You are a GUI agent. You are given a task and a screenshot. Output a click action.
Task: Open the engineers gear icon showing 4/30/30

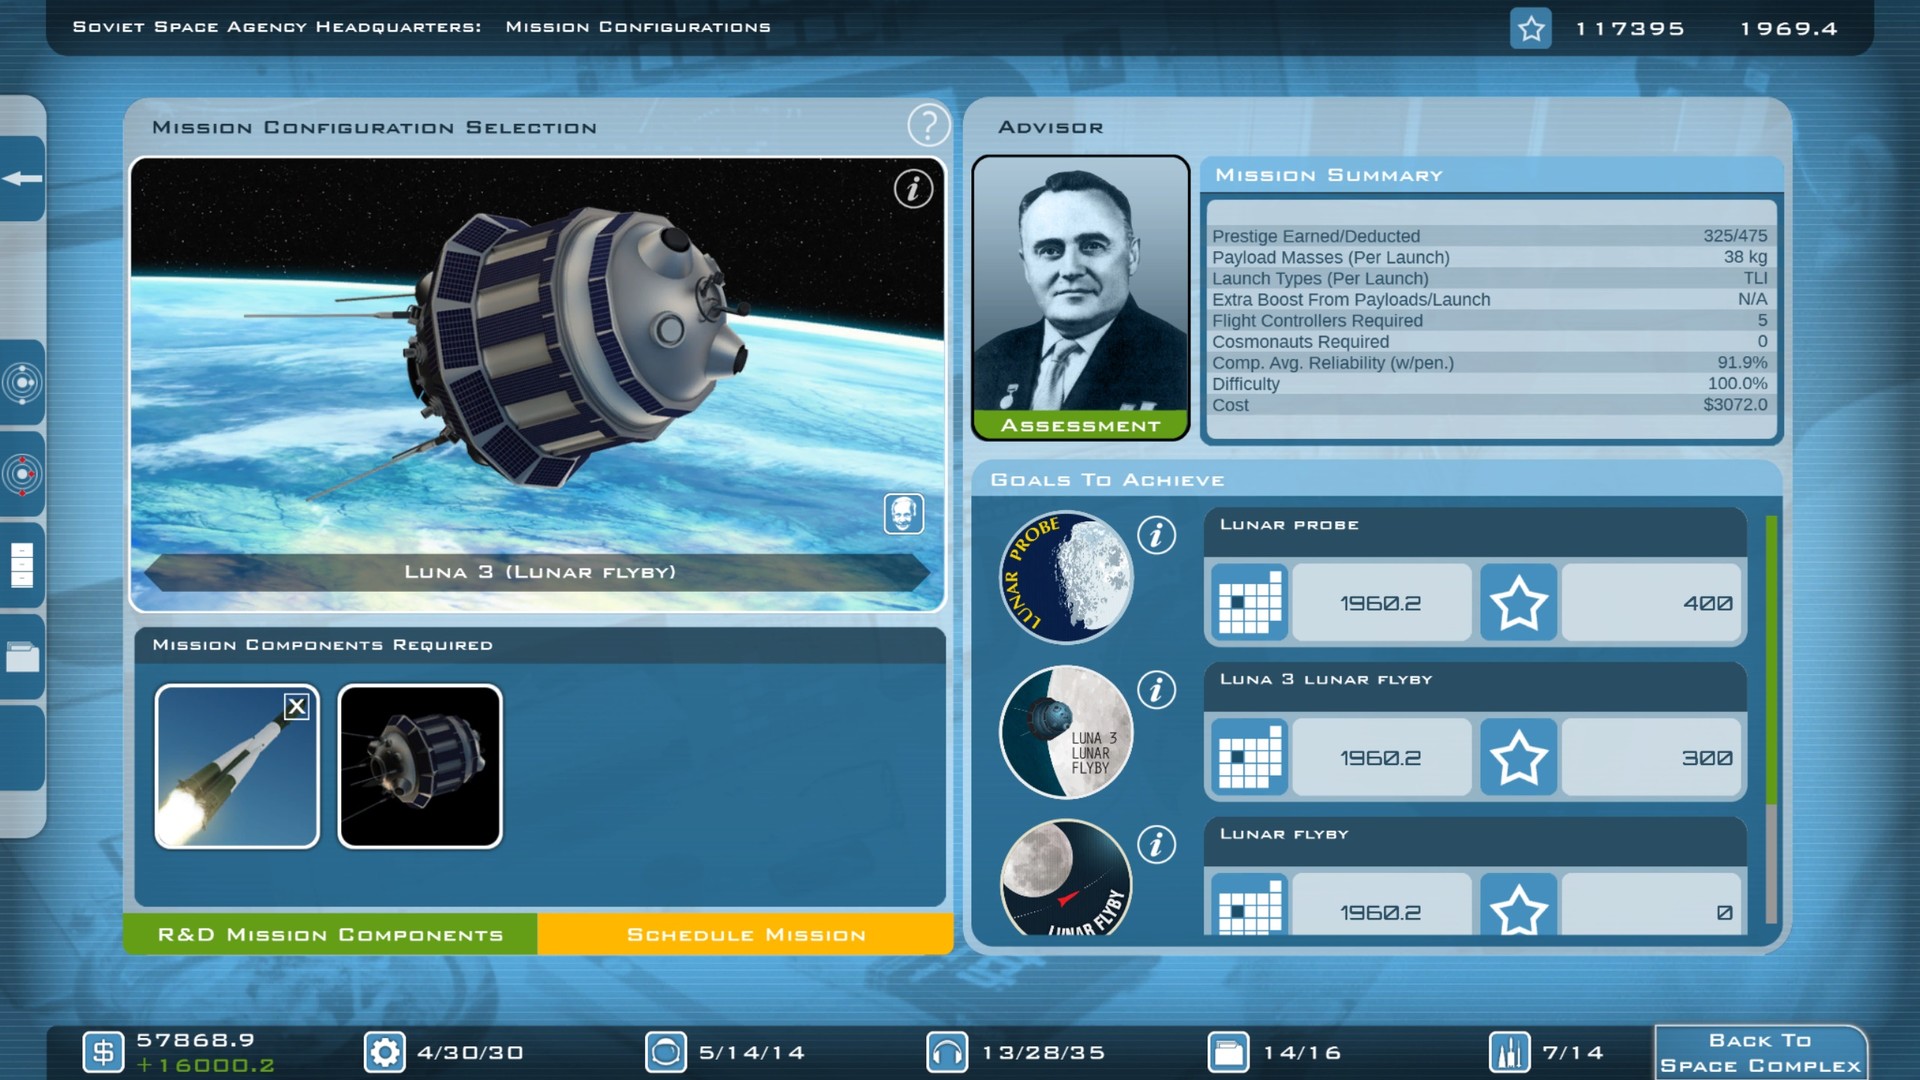pyautogui.click(x=385, y=1052)
